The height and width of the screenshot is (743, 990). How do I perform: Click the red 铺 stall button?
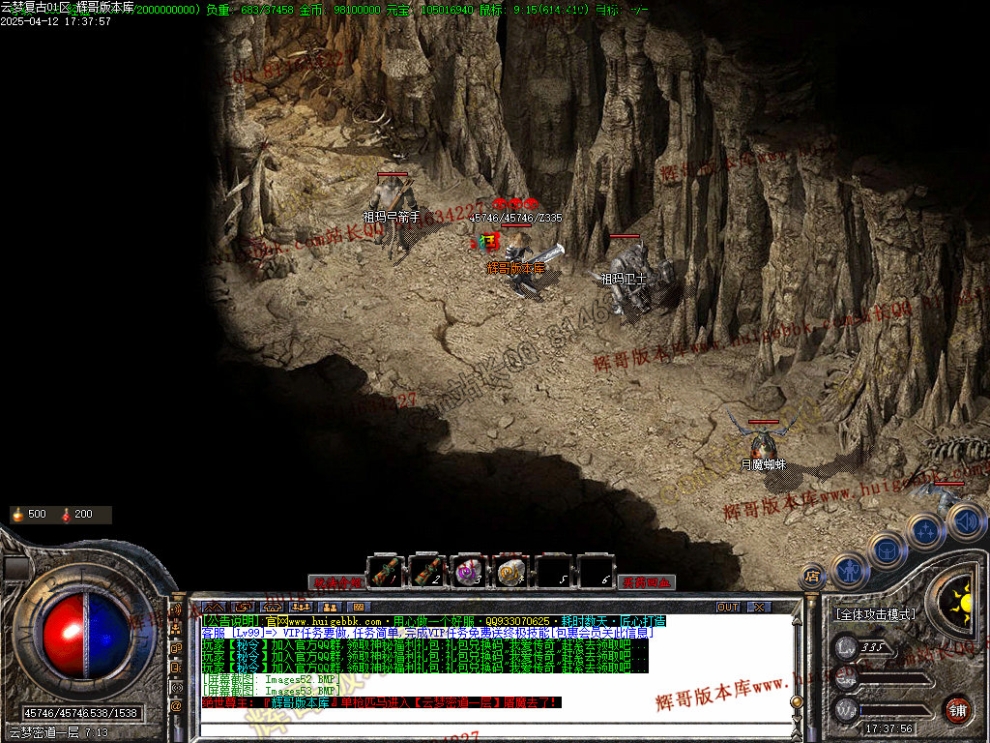tap(958, 710)
